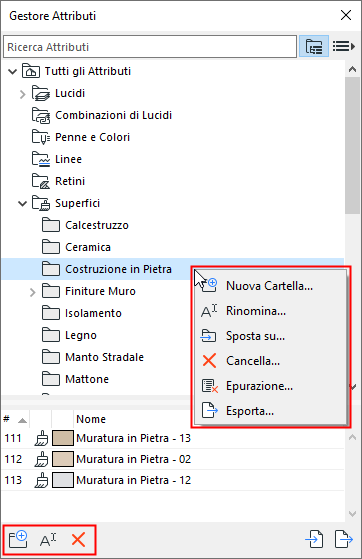Choose Rinomina... from the context menu
The width and height of the screenshot is (362, 559).
[x=270, y=311]
